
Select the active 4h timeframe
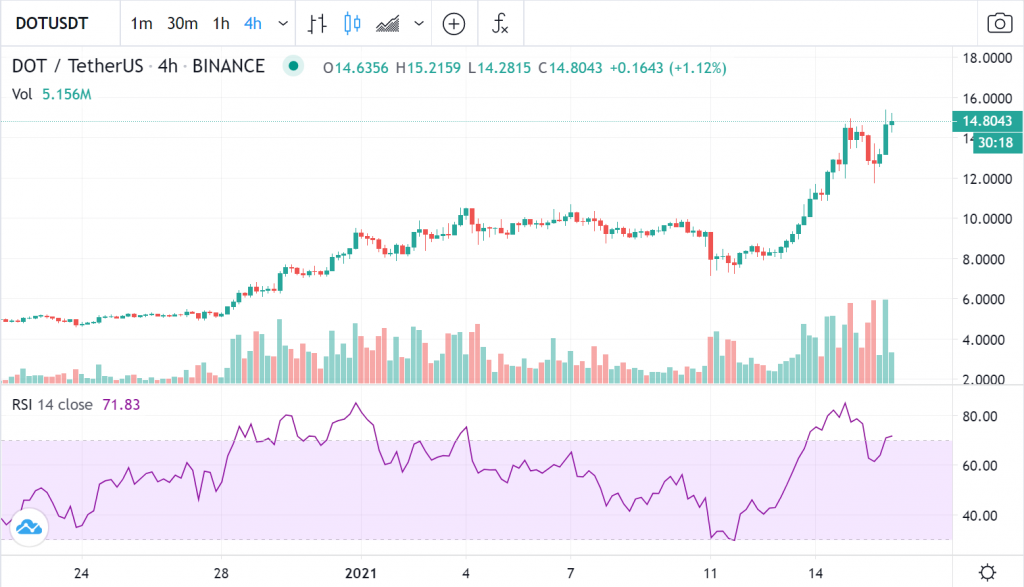coord(255,23)
